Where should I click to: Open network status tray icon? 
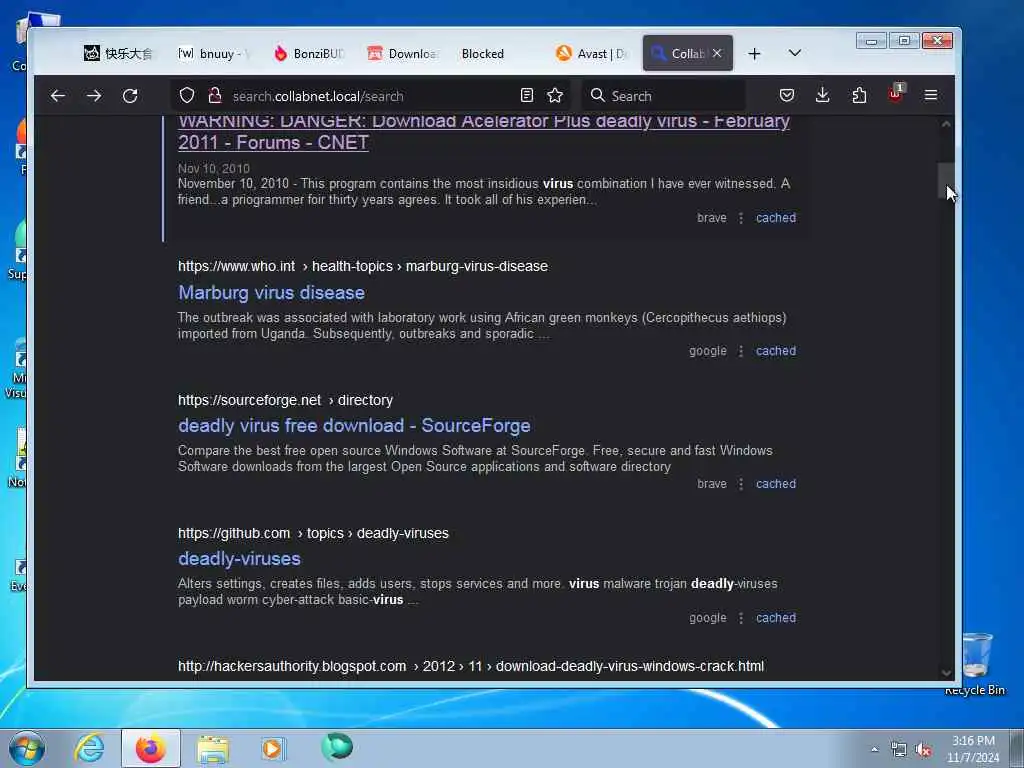899,750
